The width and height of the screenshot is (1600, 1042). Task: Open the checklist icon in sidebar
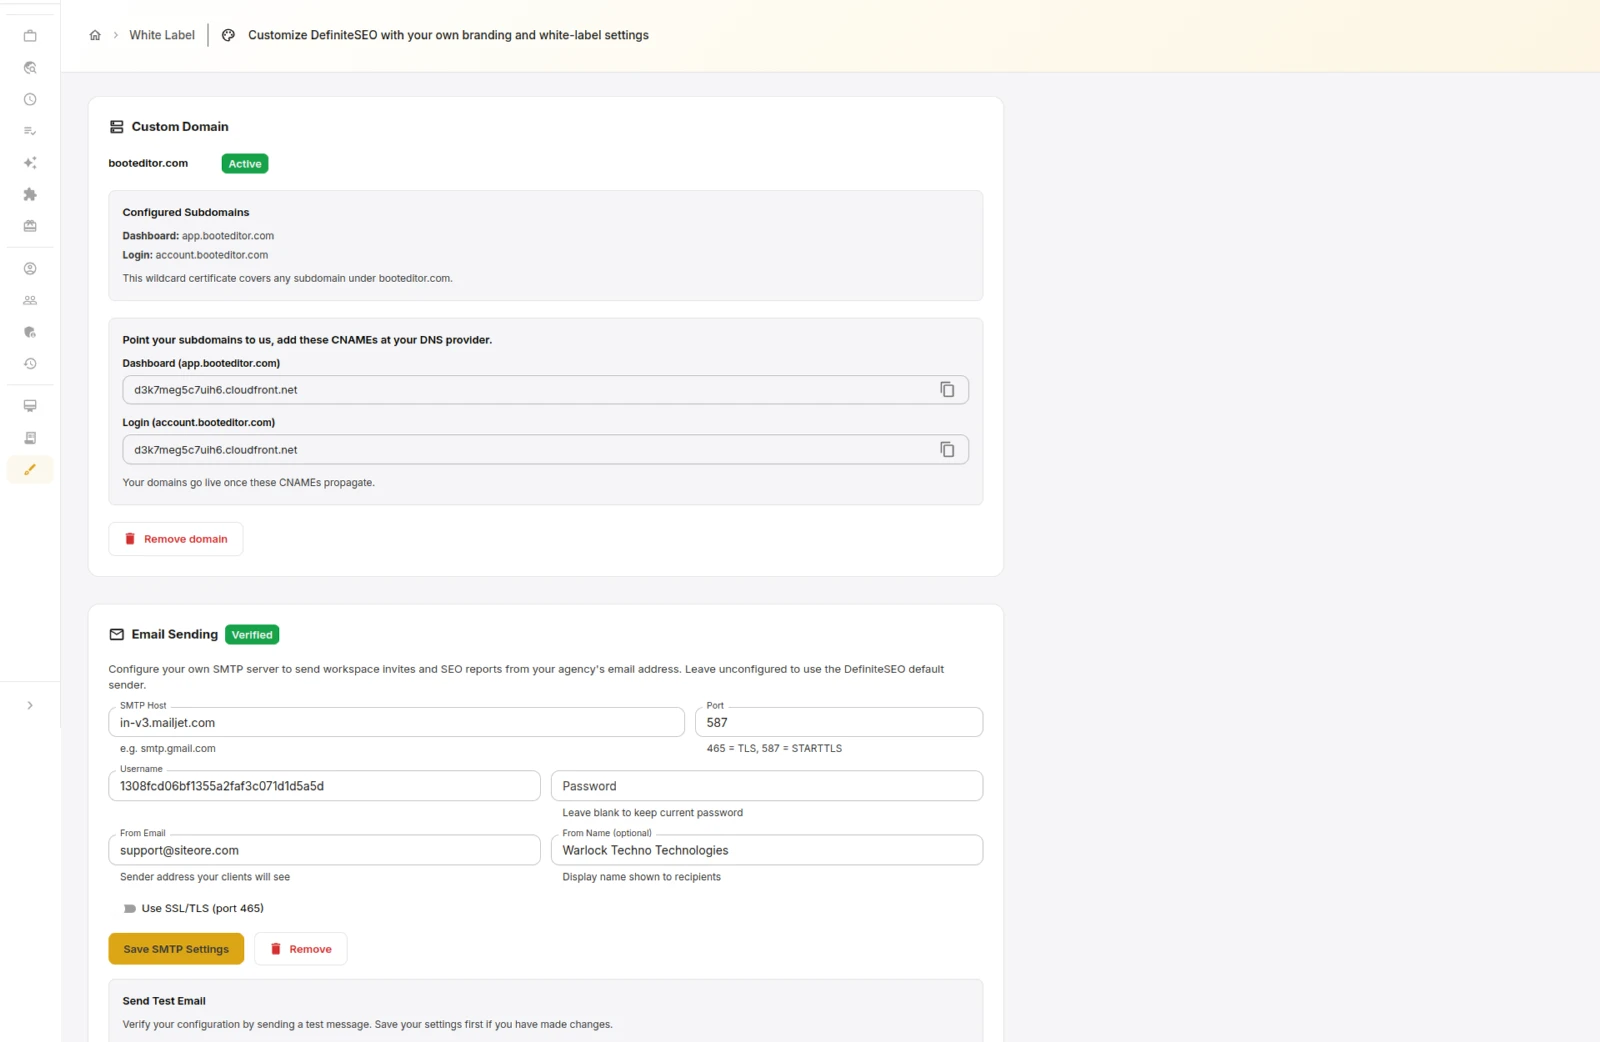click(30, 131)
